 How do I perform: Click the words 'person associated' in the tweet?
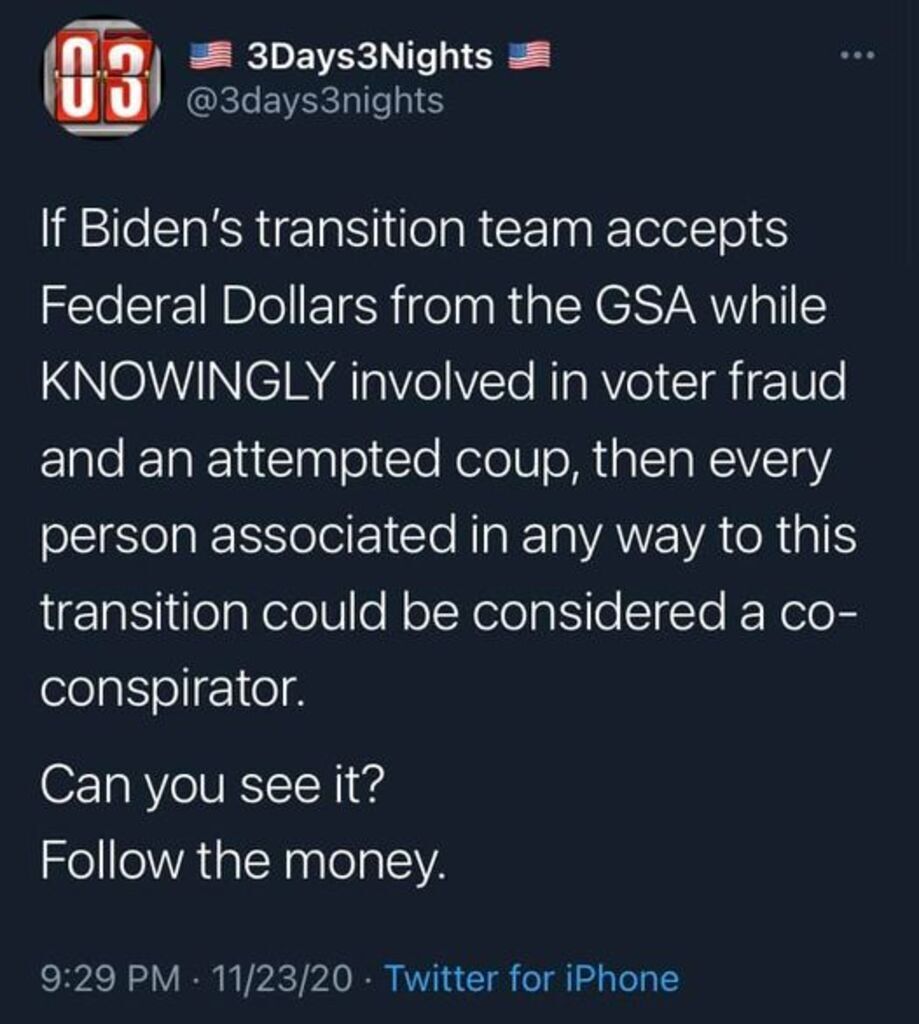pyautogui.click(x=254, y=535)
